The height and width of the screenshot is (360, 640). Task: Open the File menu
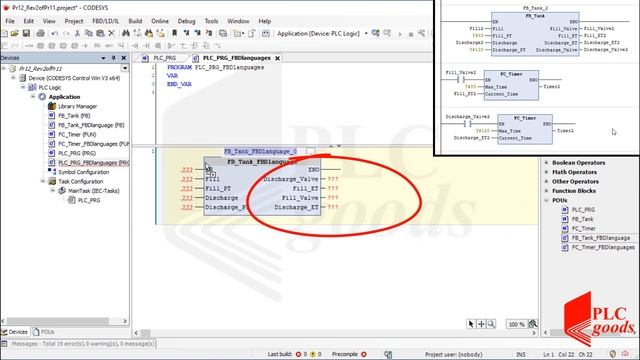10,21
